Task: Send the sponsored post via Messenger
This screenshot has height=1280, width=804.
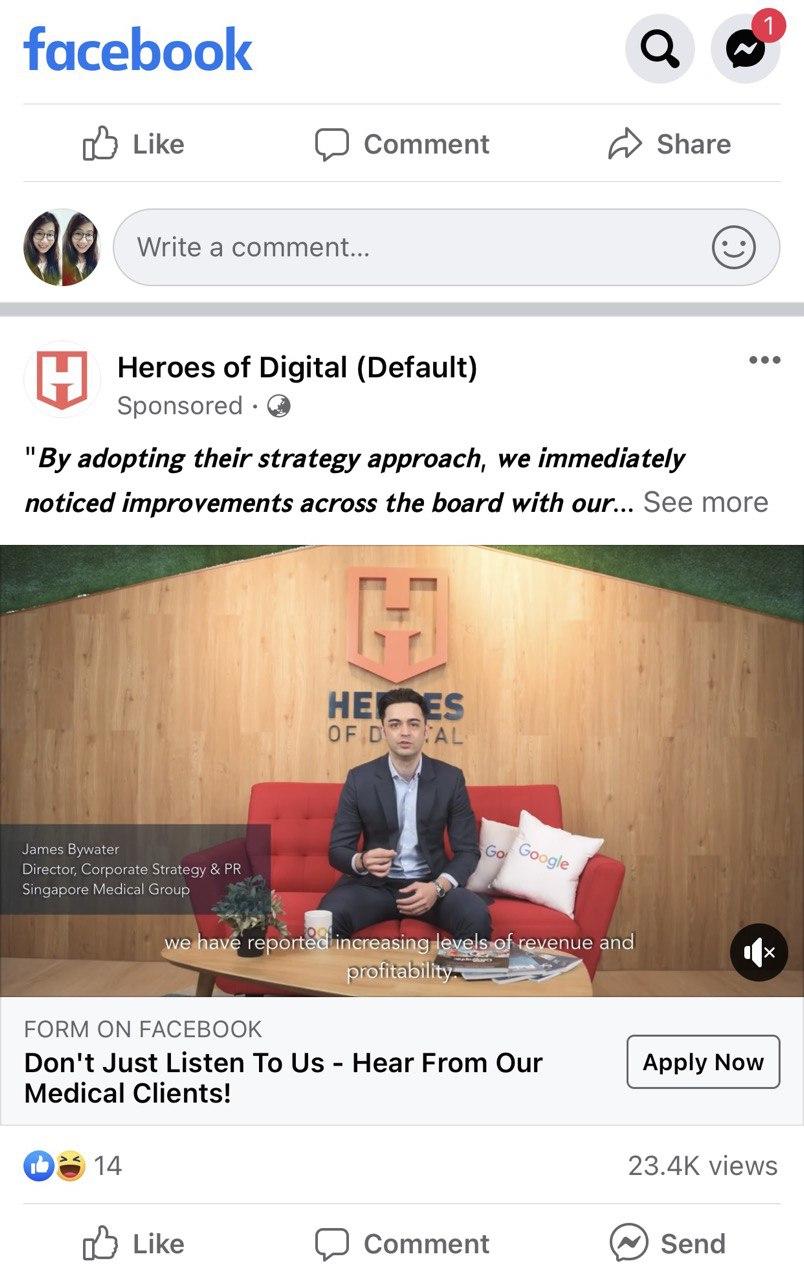Action: pyautogui.click(x=668, y=1244)
